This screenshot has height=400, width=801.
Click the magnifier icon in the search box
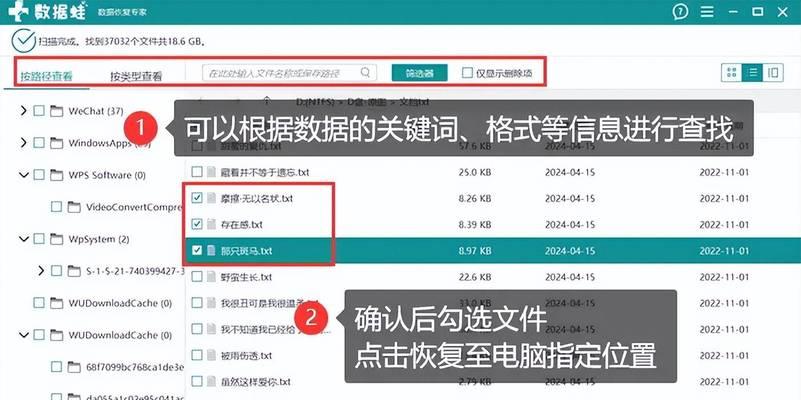coord(365,73)
